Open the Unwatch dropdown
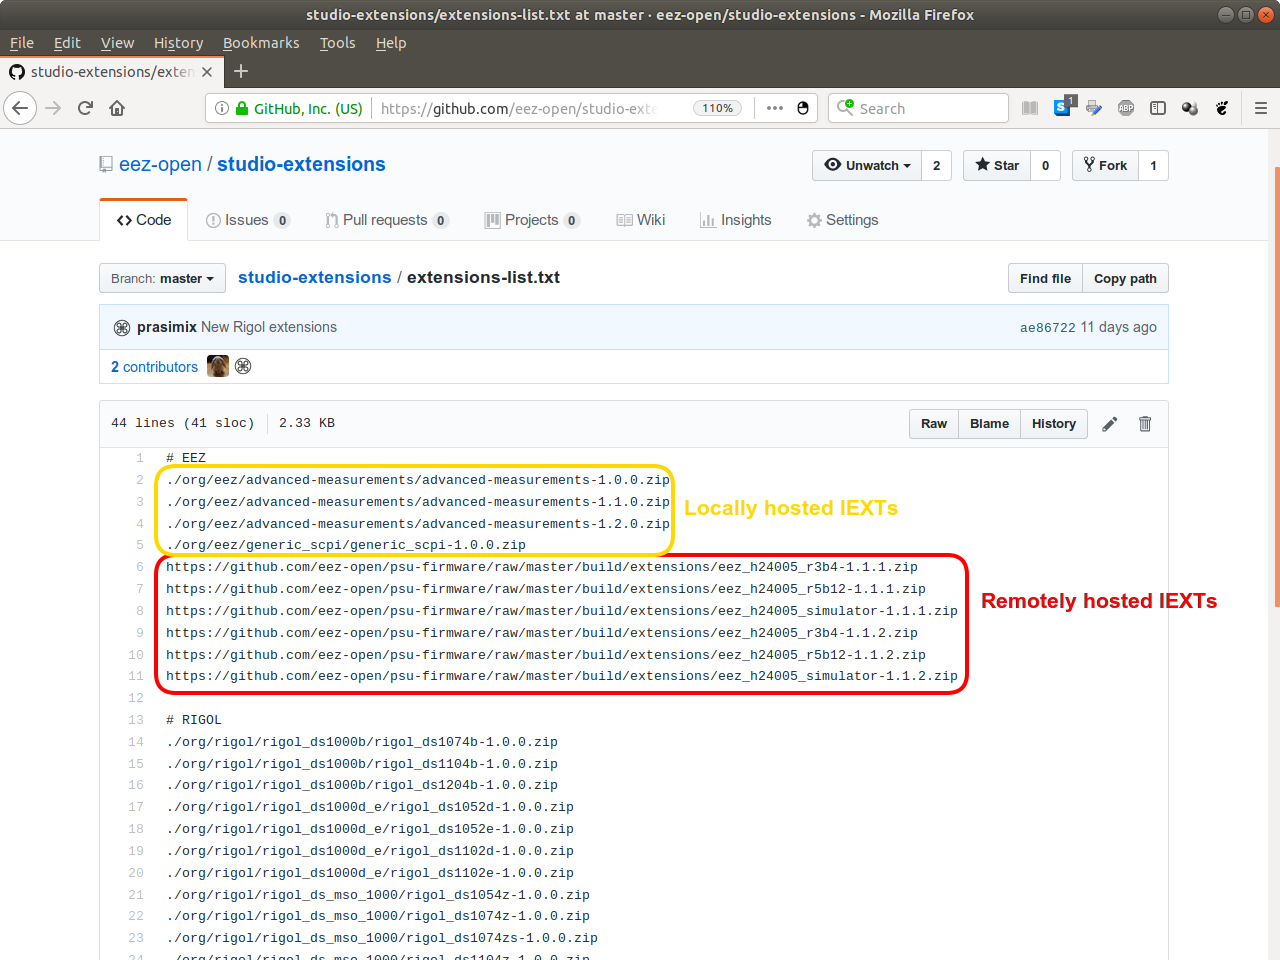 coord(867,165)
